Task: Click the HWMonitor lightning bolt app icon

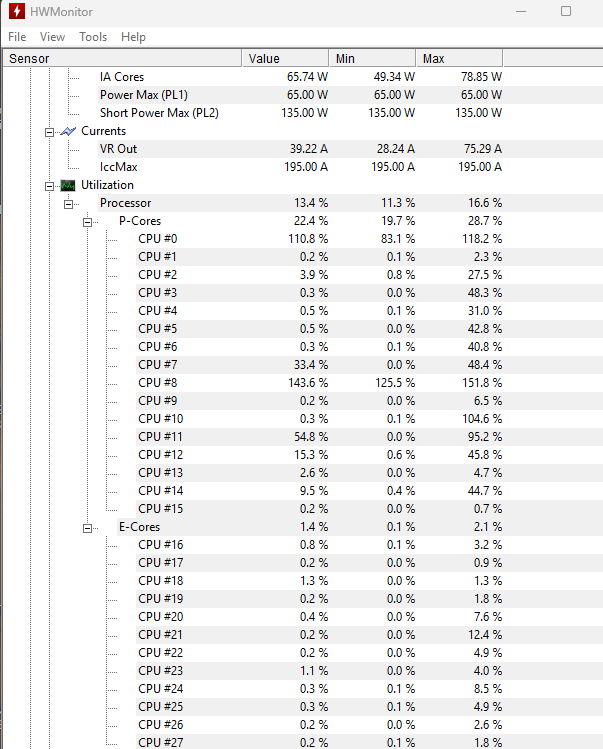Action: coord(17,11)
